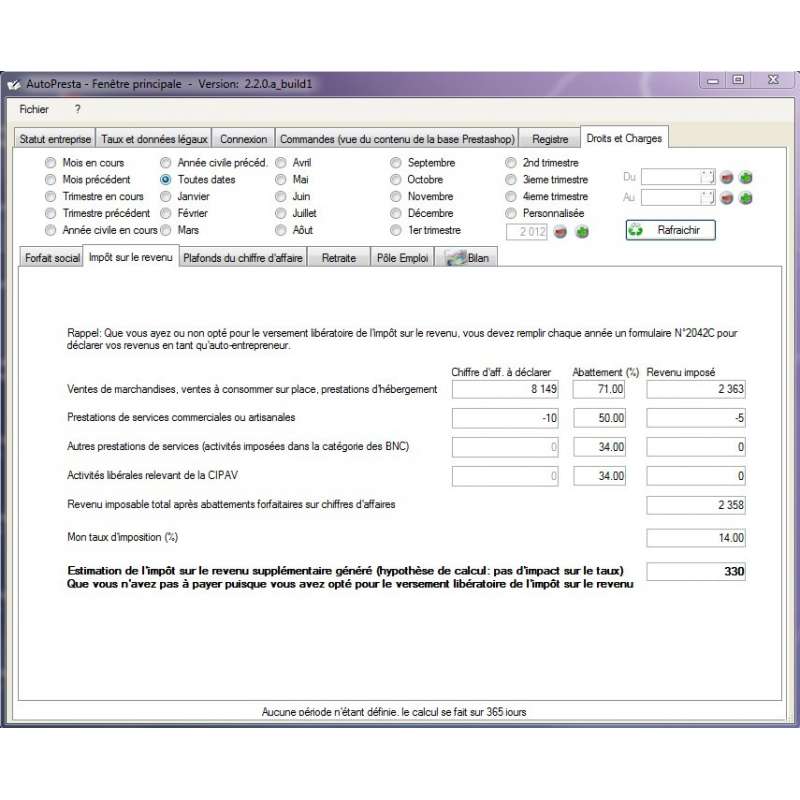800x800 pixels.
Task: Click the revenu imposé field showing 2 363
Action: pos(696,389)
